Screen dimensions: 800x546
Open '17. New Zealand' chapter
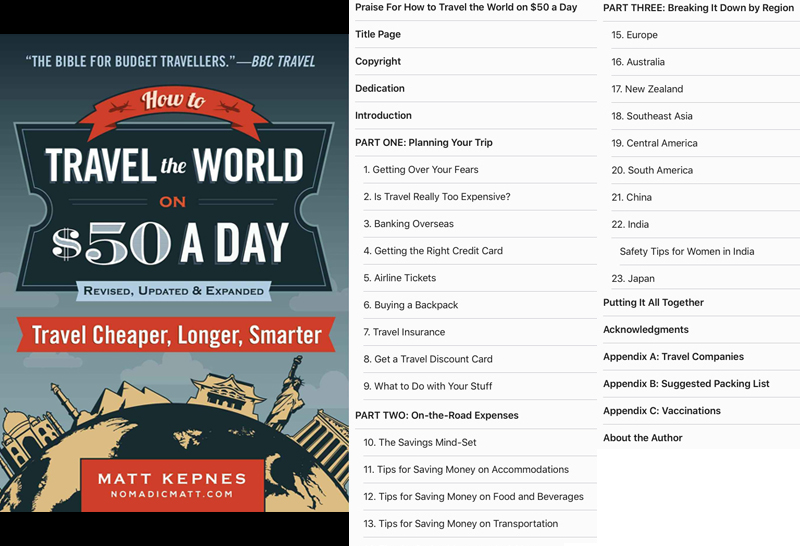click(x=706, y=89)
